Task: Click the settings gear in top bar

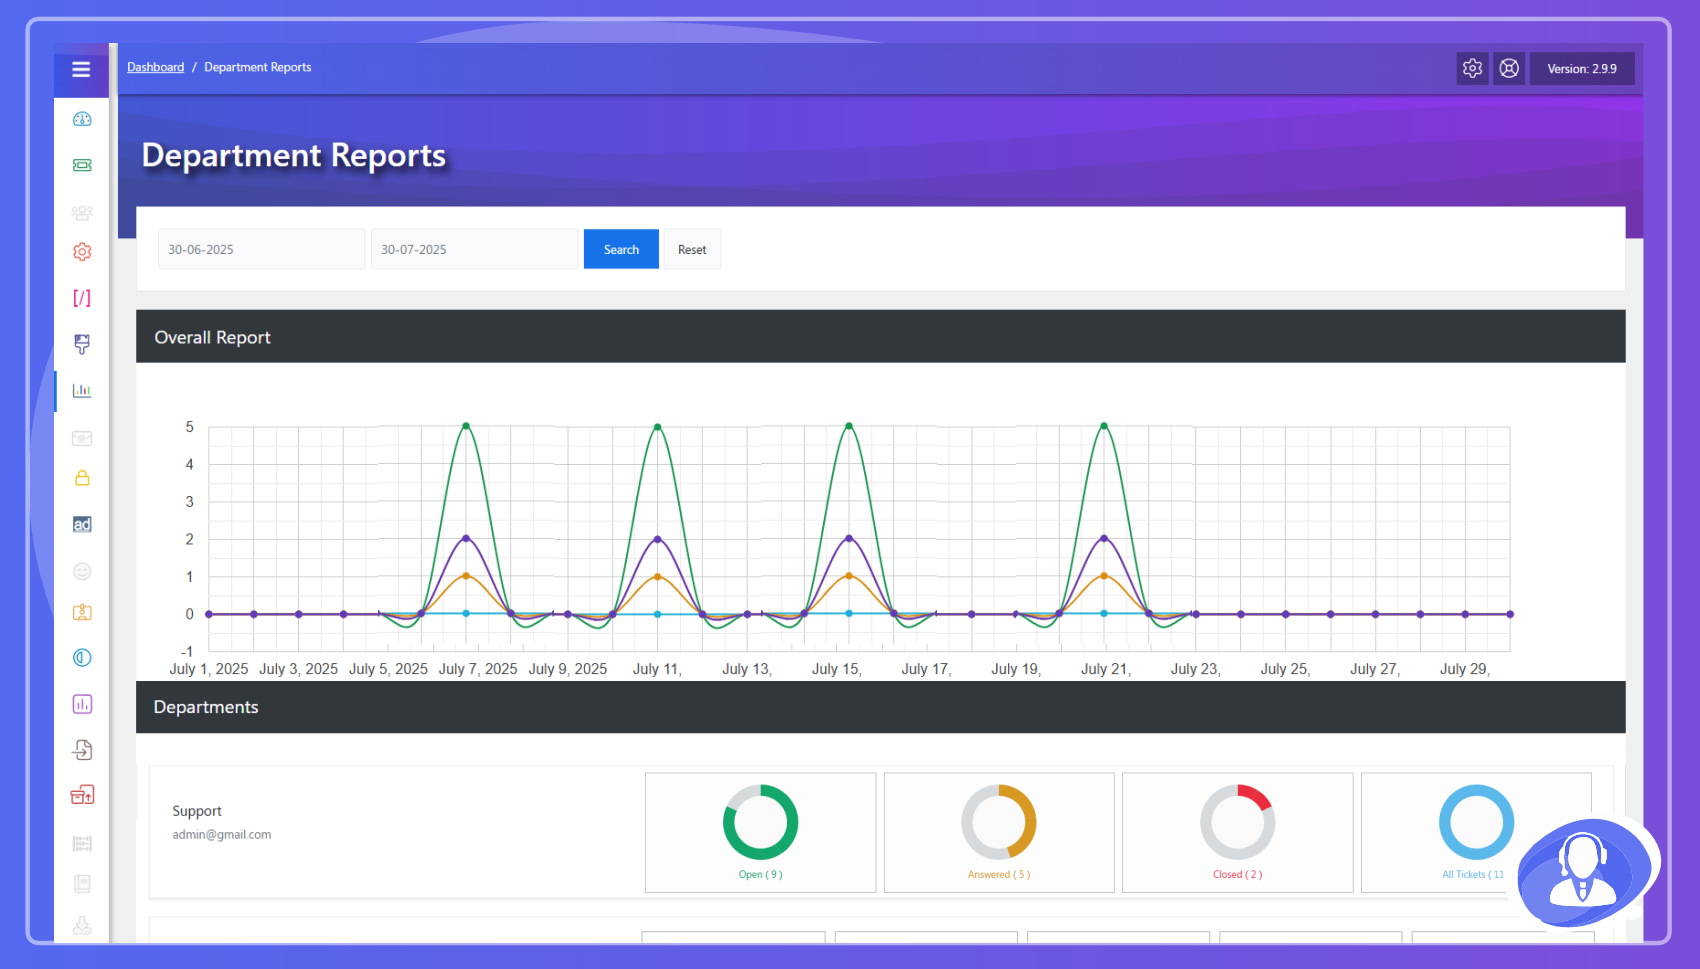Action: [1472, 68]
